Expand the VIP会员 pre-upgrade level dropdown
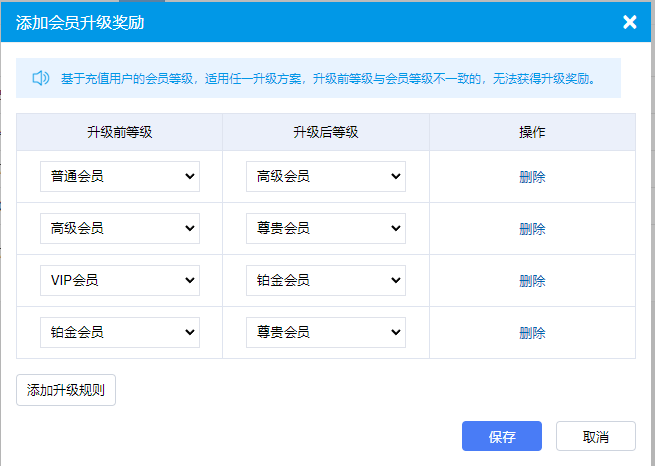Screen dimensions: 655x466 point(120,280)
